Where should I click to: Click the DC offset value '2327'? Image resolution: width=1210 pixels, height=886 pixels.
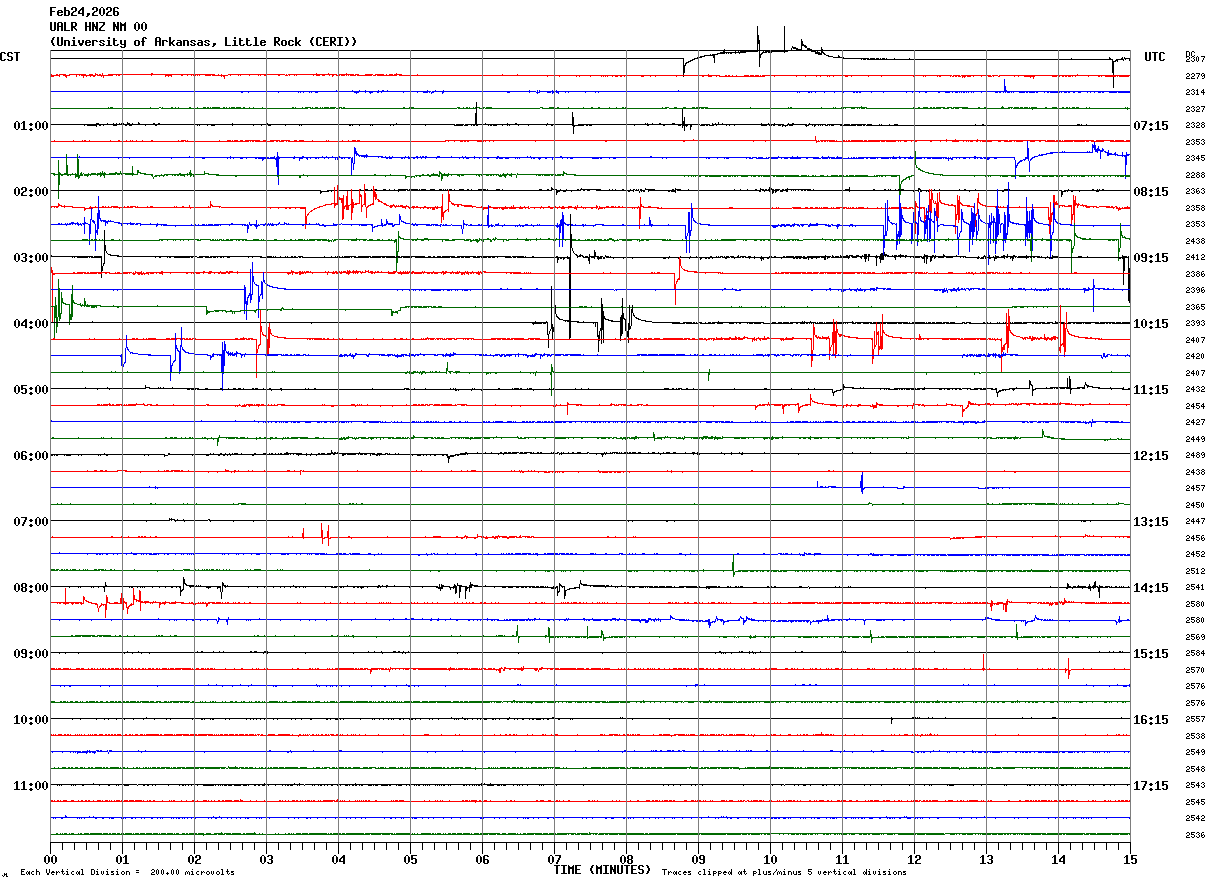[x=1195, y=109]
